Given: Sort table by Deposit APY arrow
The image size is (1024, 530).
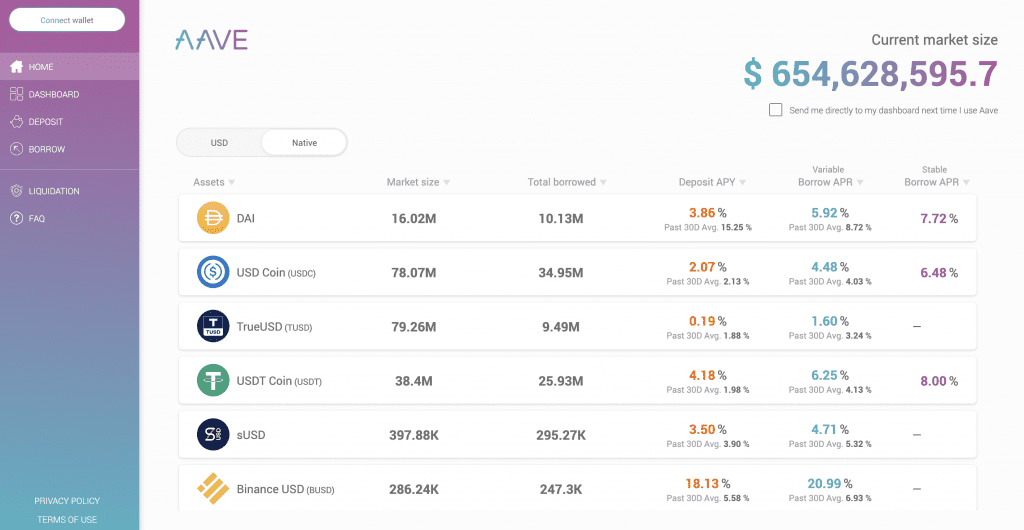Looking at the screenshot, I should (x=743, y=183).
